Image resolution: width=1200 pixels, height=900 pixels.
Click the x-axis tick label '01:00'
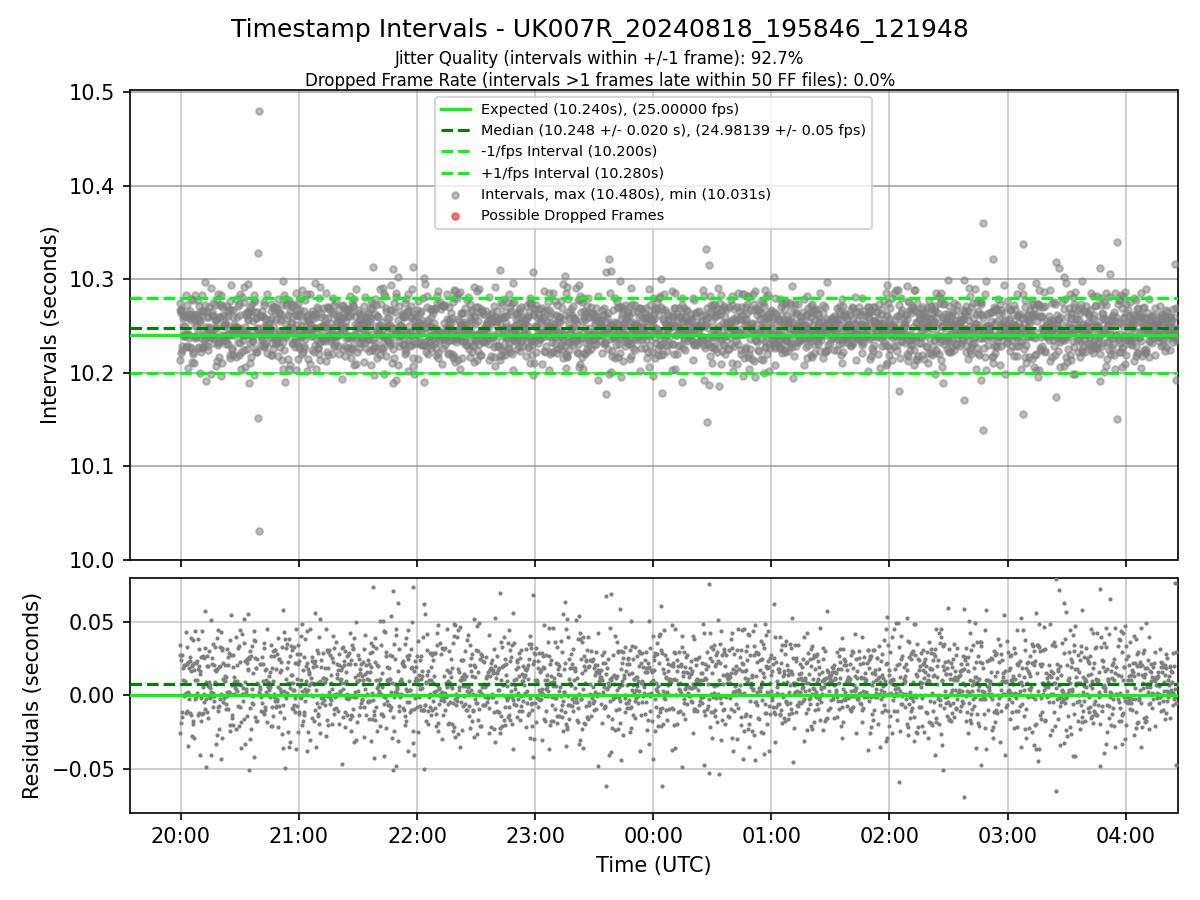[x=771, y=834]
